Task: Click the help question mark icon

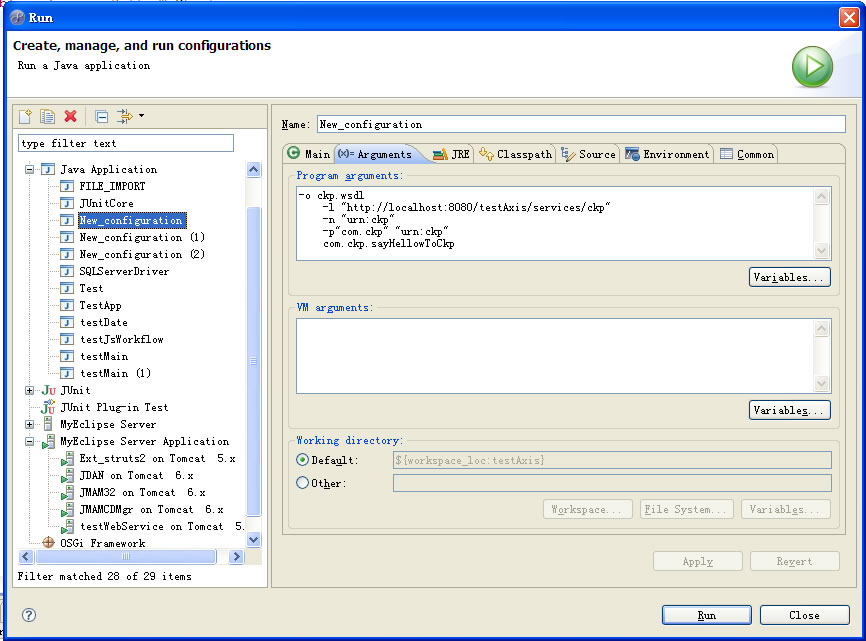Action: click(29, 615)
